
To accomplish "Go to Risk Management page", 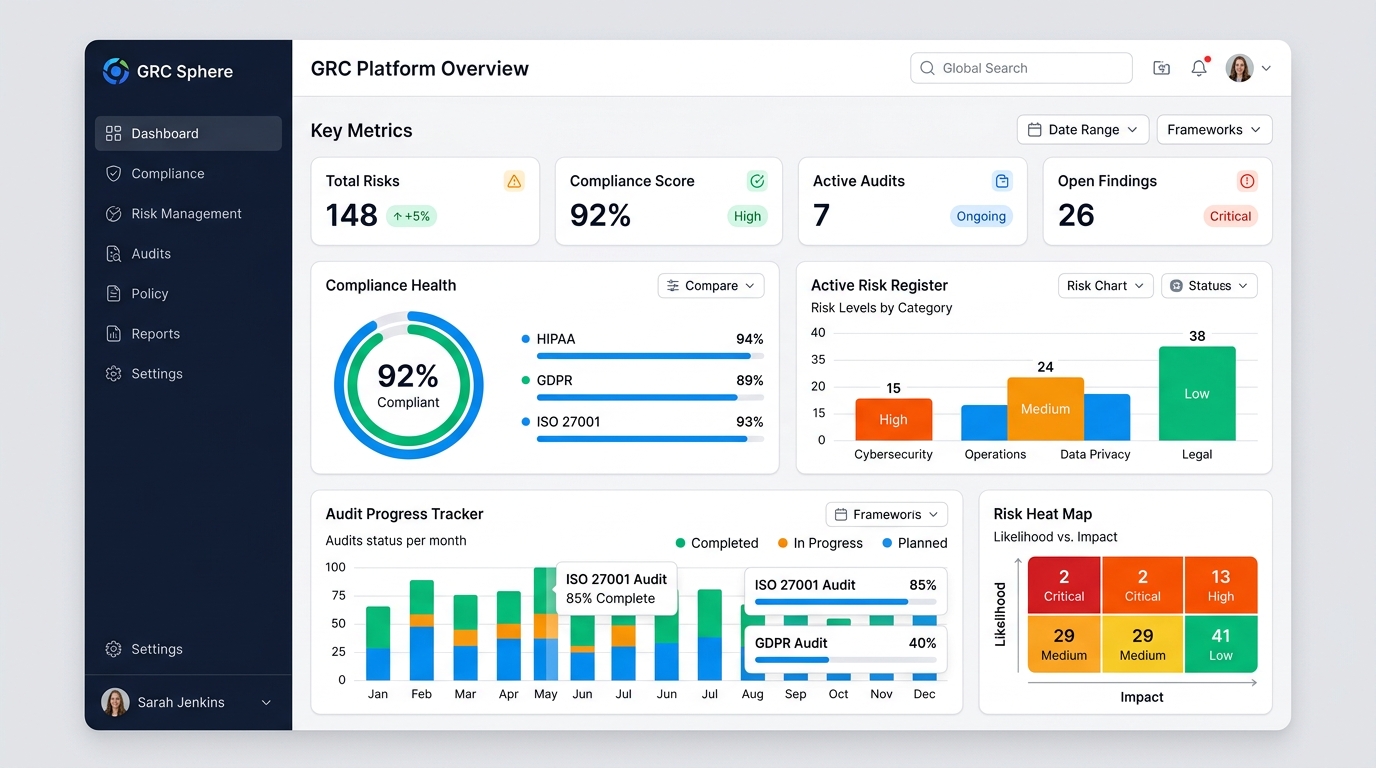I will (188, 213).
